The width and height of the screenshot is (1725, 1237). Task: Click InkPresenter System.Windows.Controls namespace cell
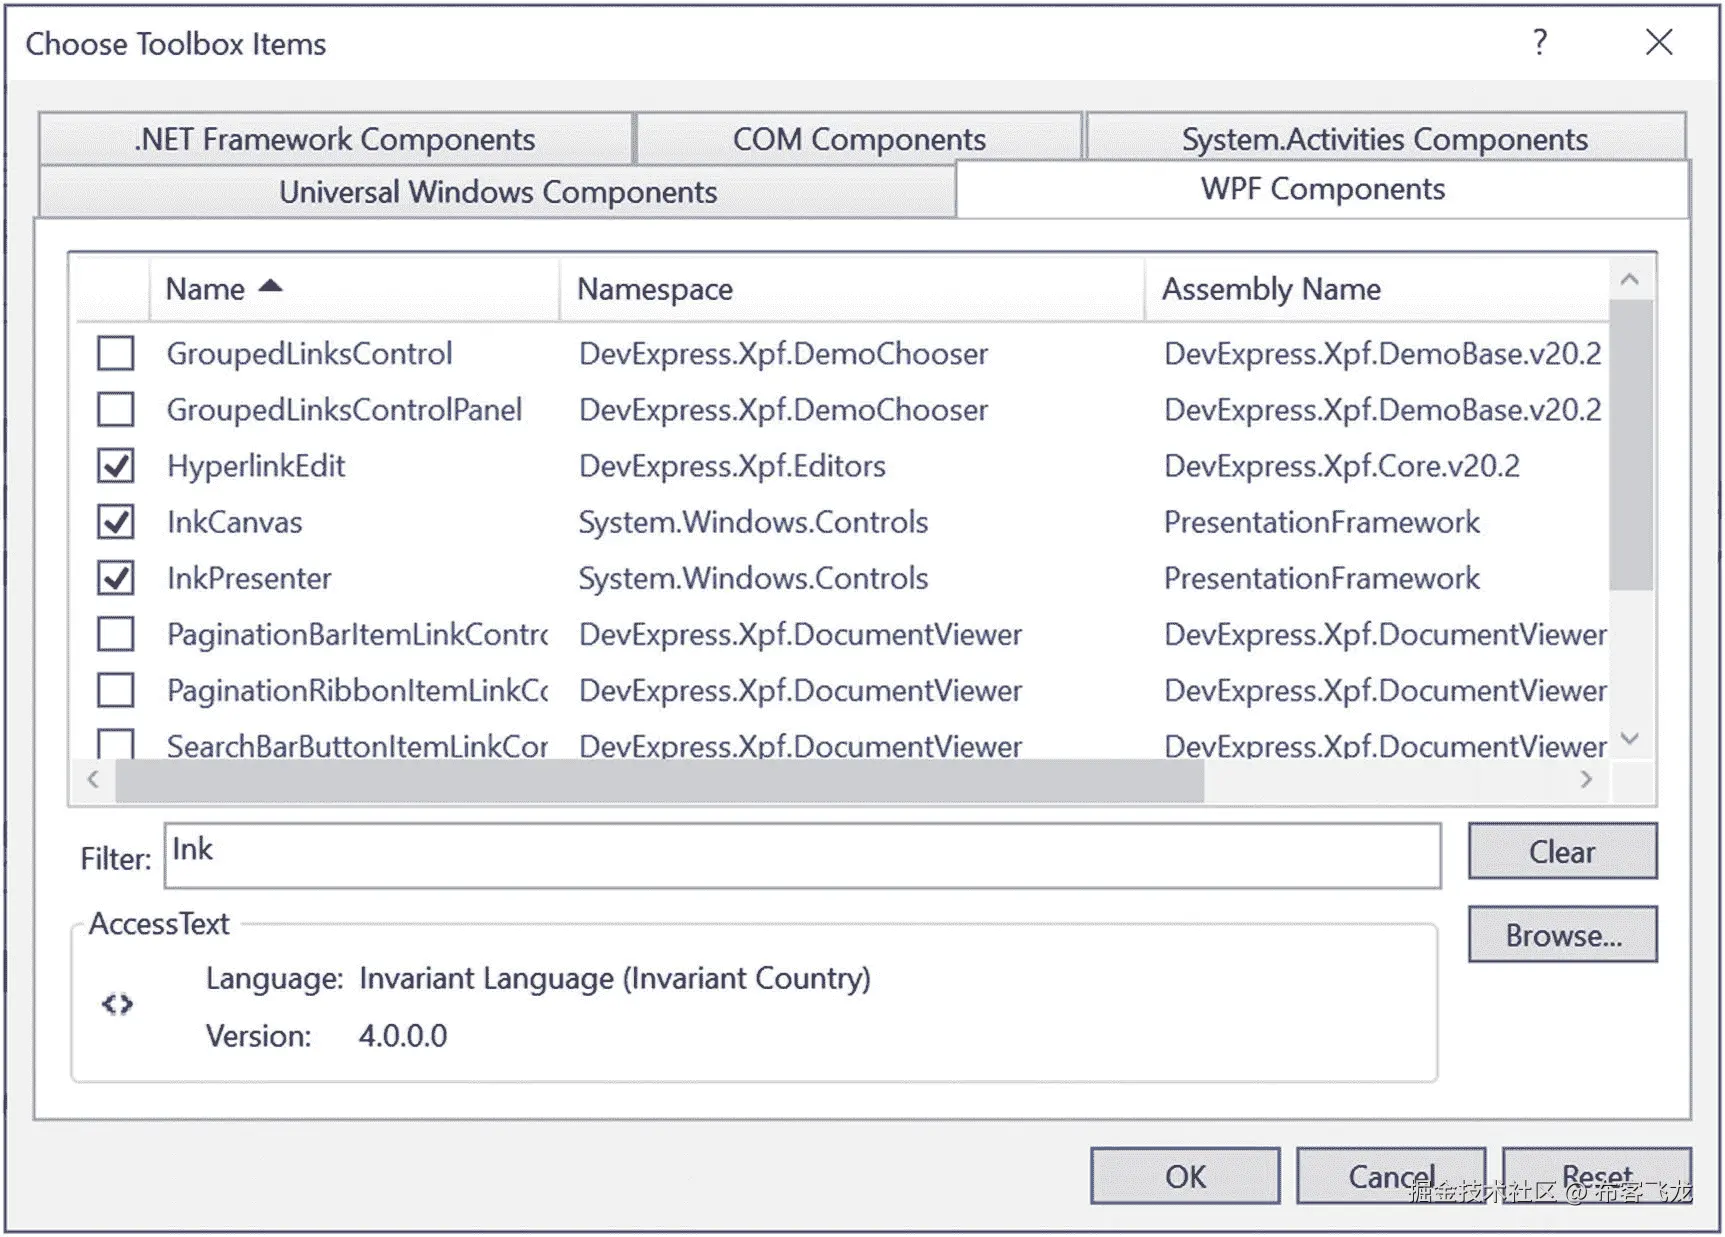pyautogui.click(x=753, y=578)
